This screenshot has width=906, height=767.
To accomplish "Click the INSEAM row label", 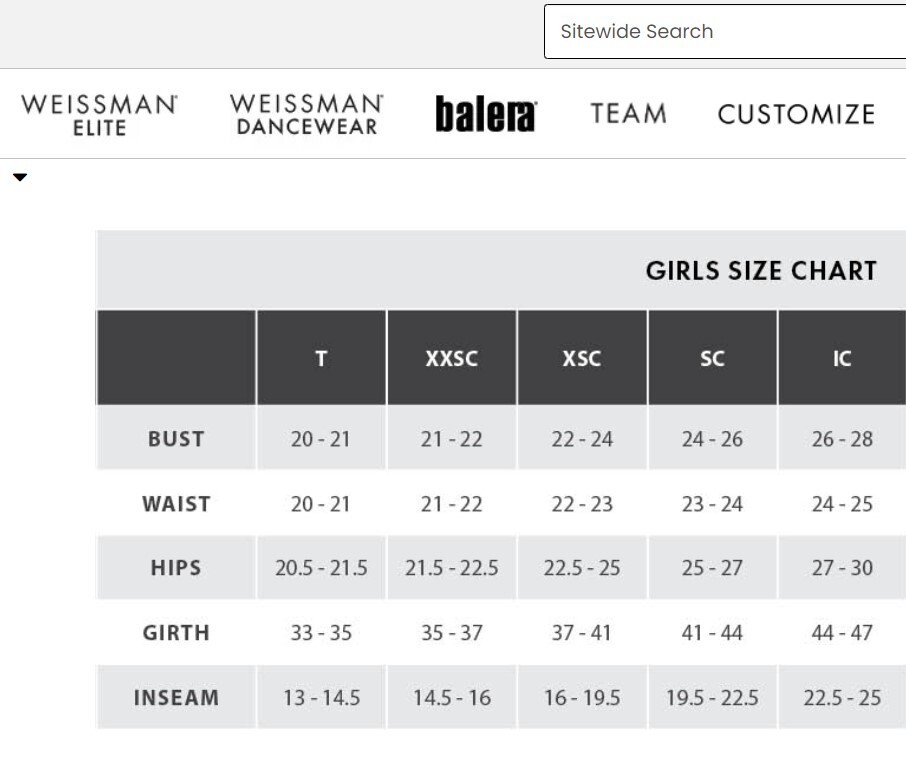I will pyautogui.click(x=176, y=697).
